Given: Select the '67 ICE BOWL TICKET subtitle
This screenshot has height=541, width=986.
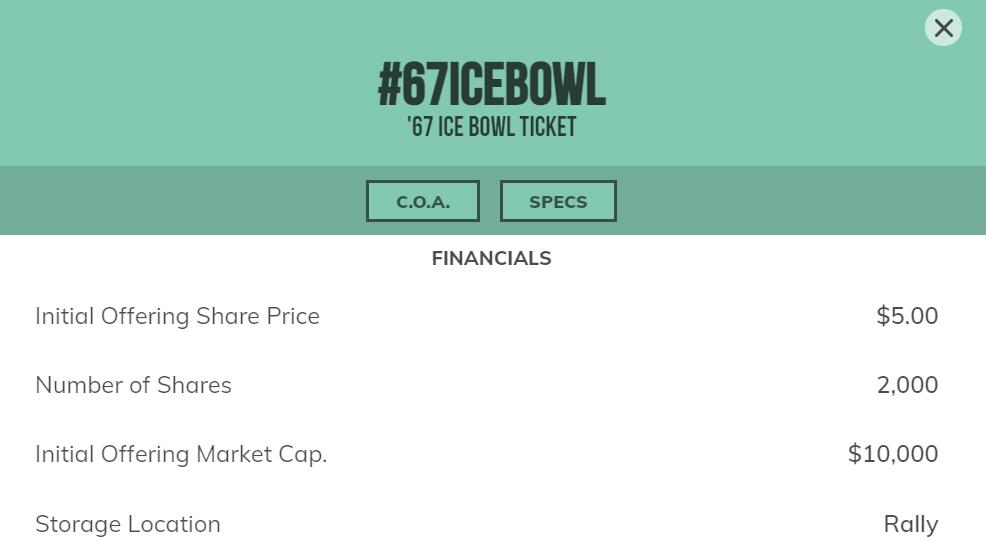Looking at the screenshot, I should (492, 127).
